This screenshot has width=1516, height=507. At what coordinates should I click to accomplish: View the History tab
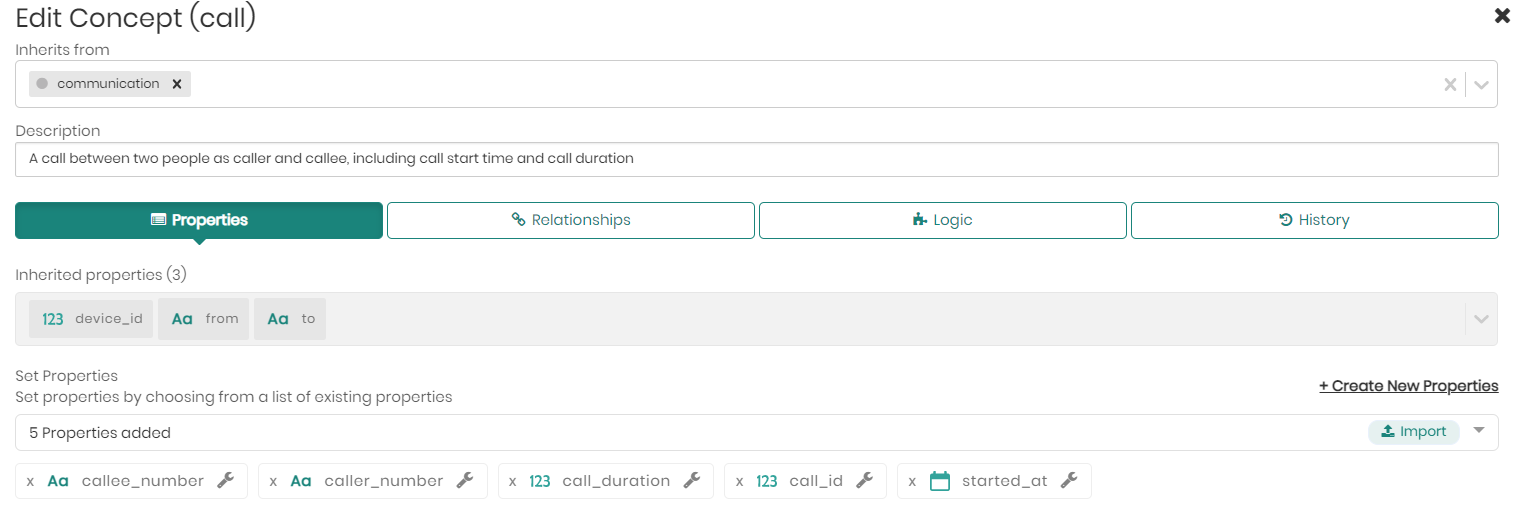tap(1314, 220)
